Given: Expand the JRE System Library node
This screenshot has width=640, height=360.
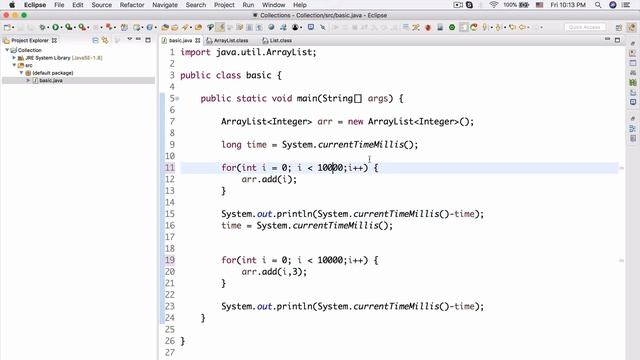Looking at the screenshot, I should click(x=14, y=58).
